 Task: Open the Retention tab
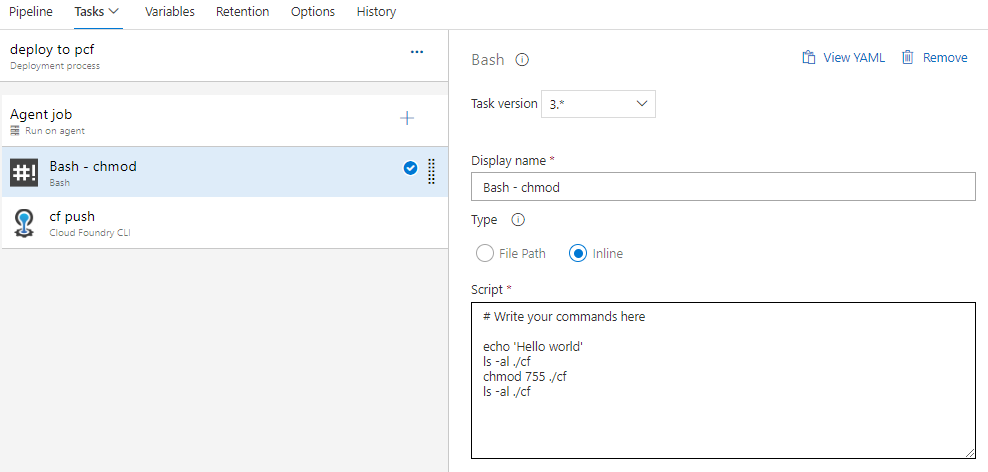click(x=243, y=12)
